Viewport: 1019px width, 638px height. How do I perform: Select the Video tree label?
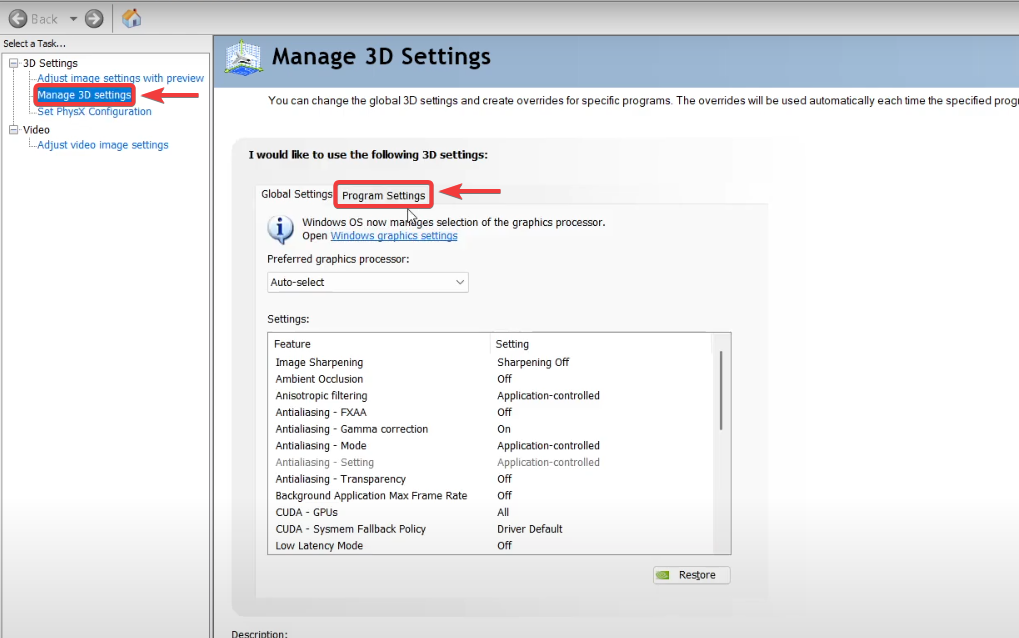click(36, 129)
